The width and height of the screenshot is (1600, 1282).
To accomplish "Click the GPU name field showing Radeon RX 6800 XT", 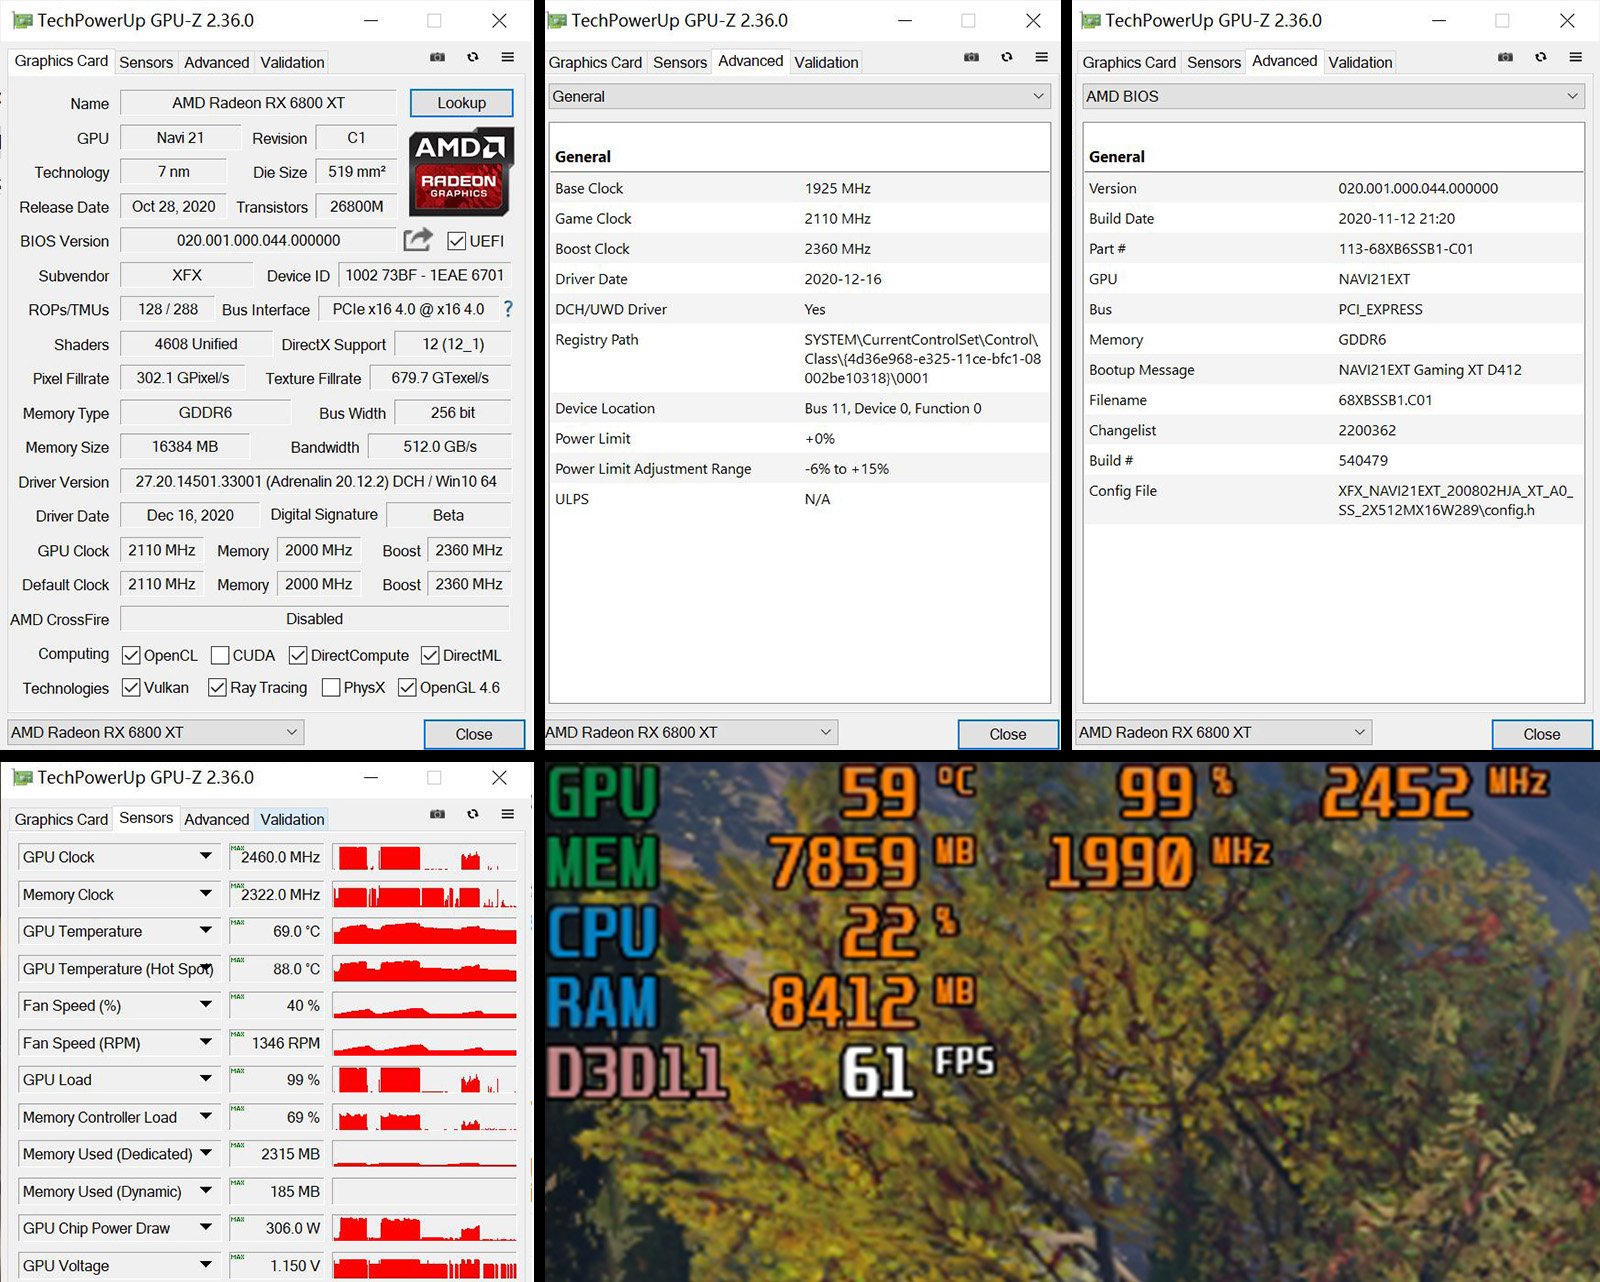I will tap(258, 103).
